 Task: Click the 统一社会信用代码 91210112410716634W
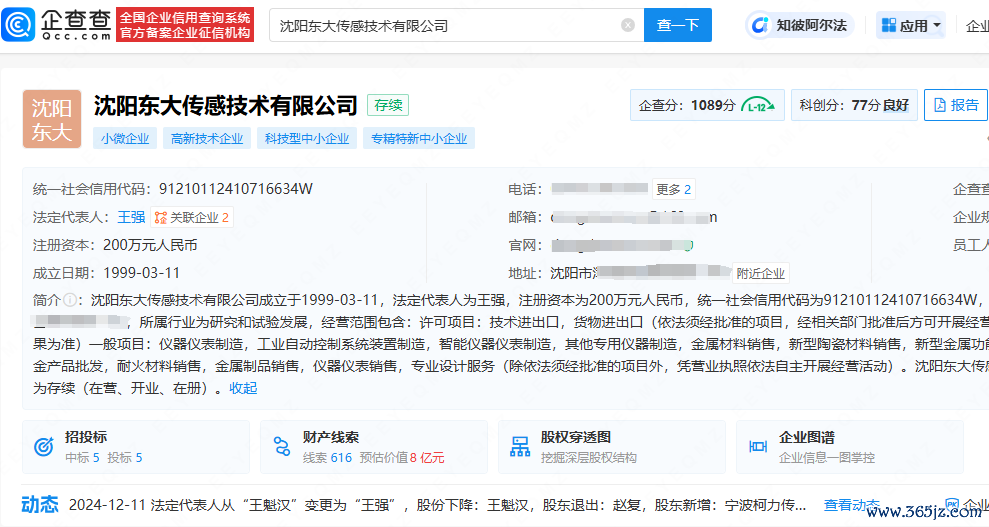point(236,189)
